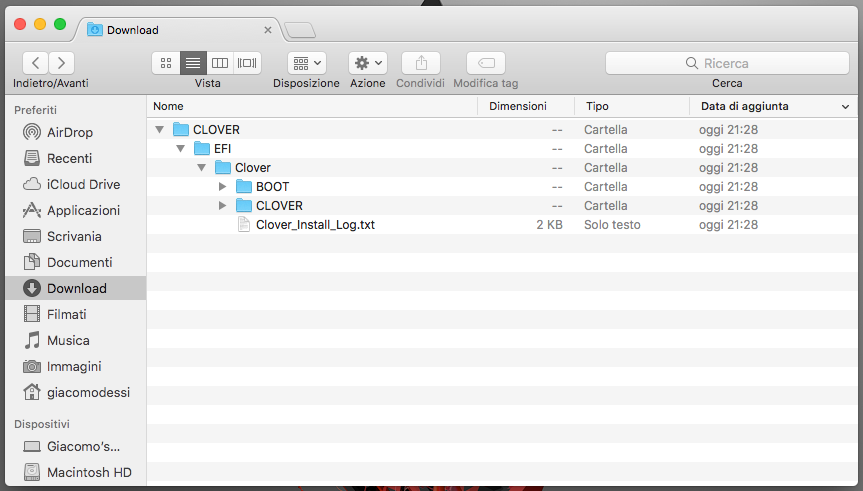
Task: Select the nested CLOVER folder icon
Action: (x=244, y=205)
